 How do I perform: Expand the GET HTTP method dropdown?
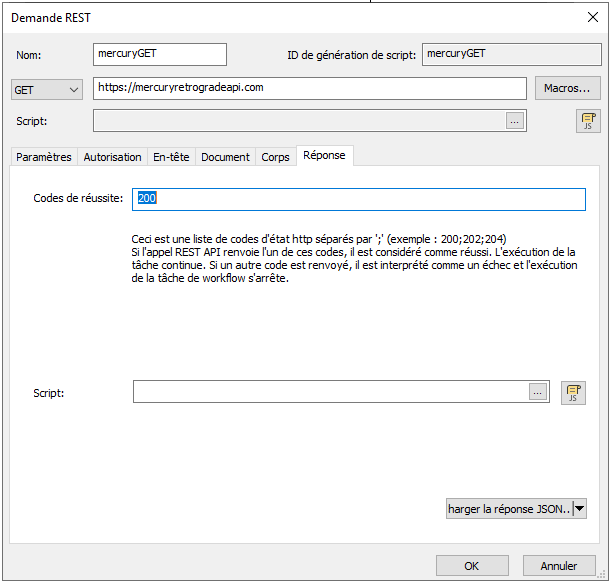pyautogui.click(x=47, y=89)
